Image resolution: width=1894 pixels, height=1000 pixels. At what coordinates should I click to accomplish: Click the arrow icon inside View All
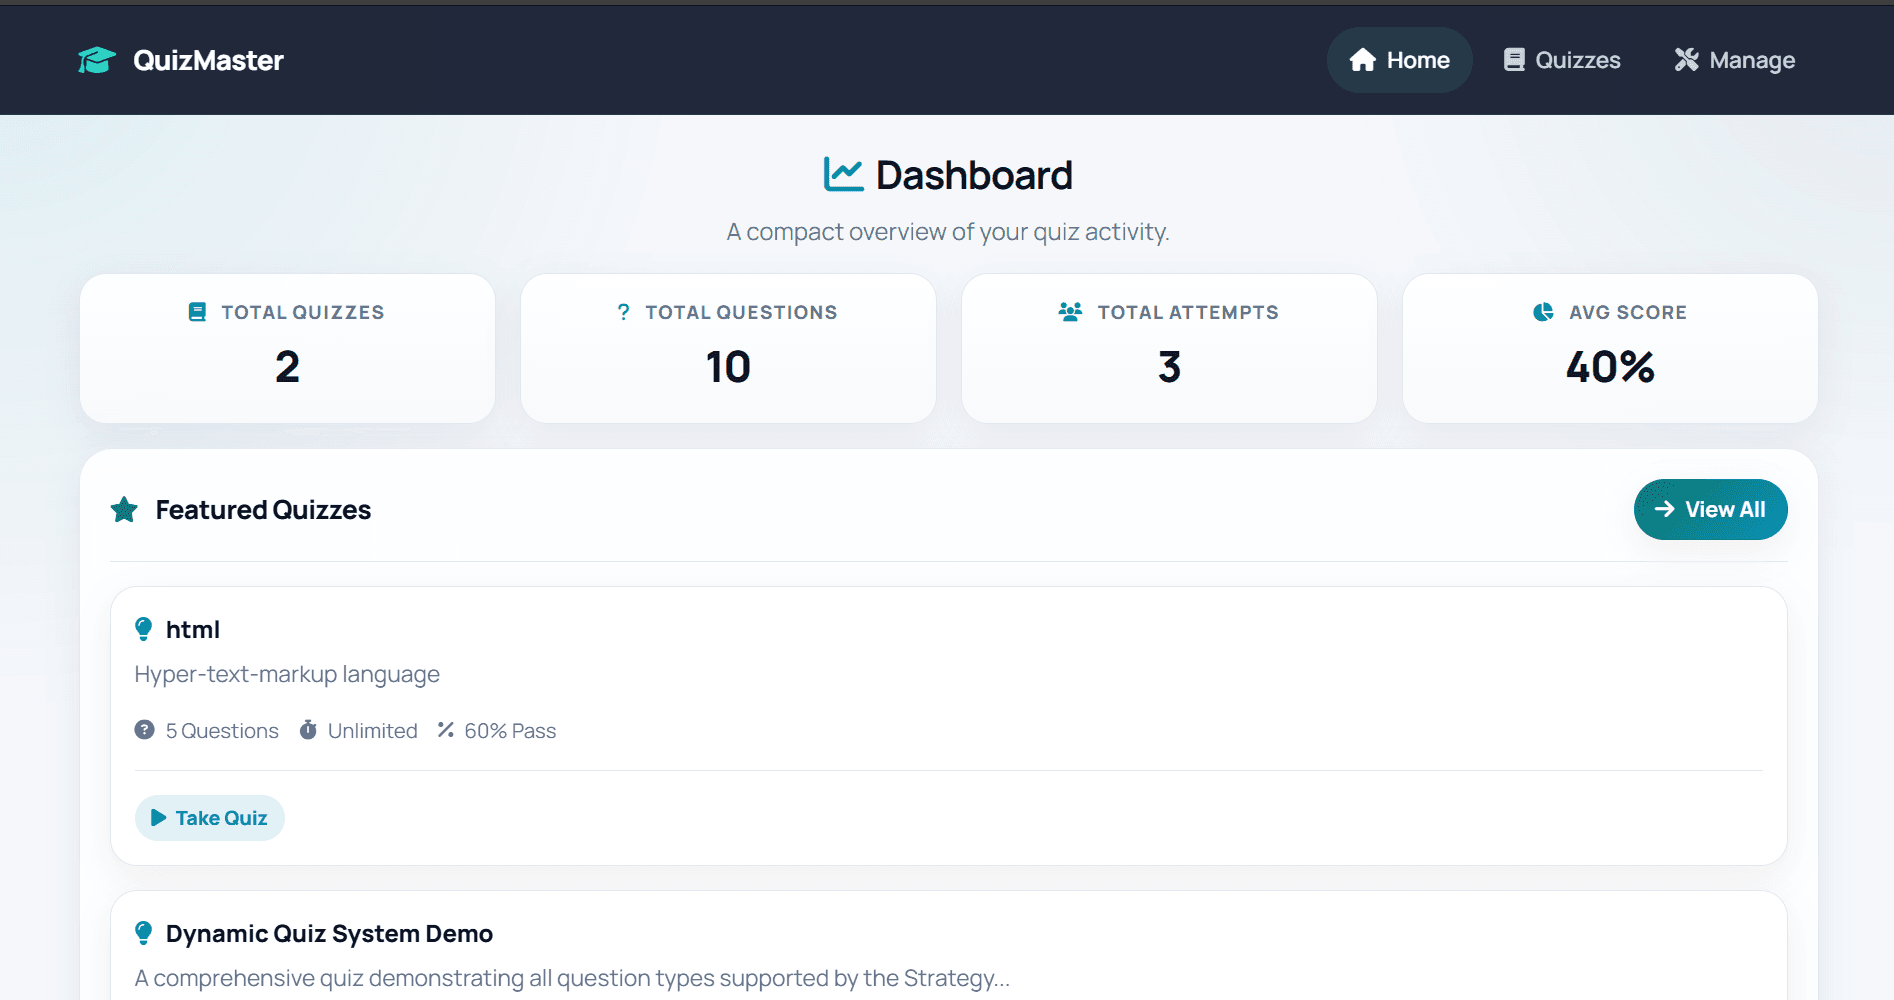point(1664,509)
